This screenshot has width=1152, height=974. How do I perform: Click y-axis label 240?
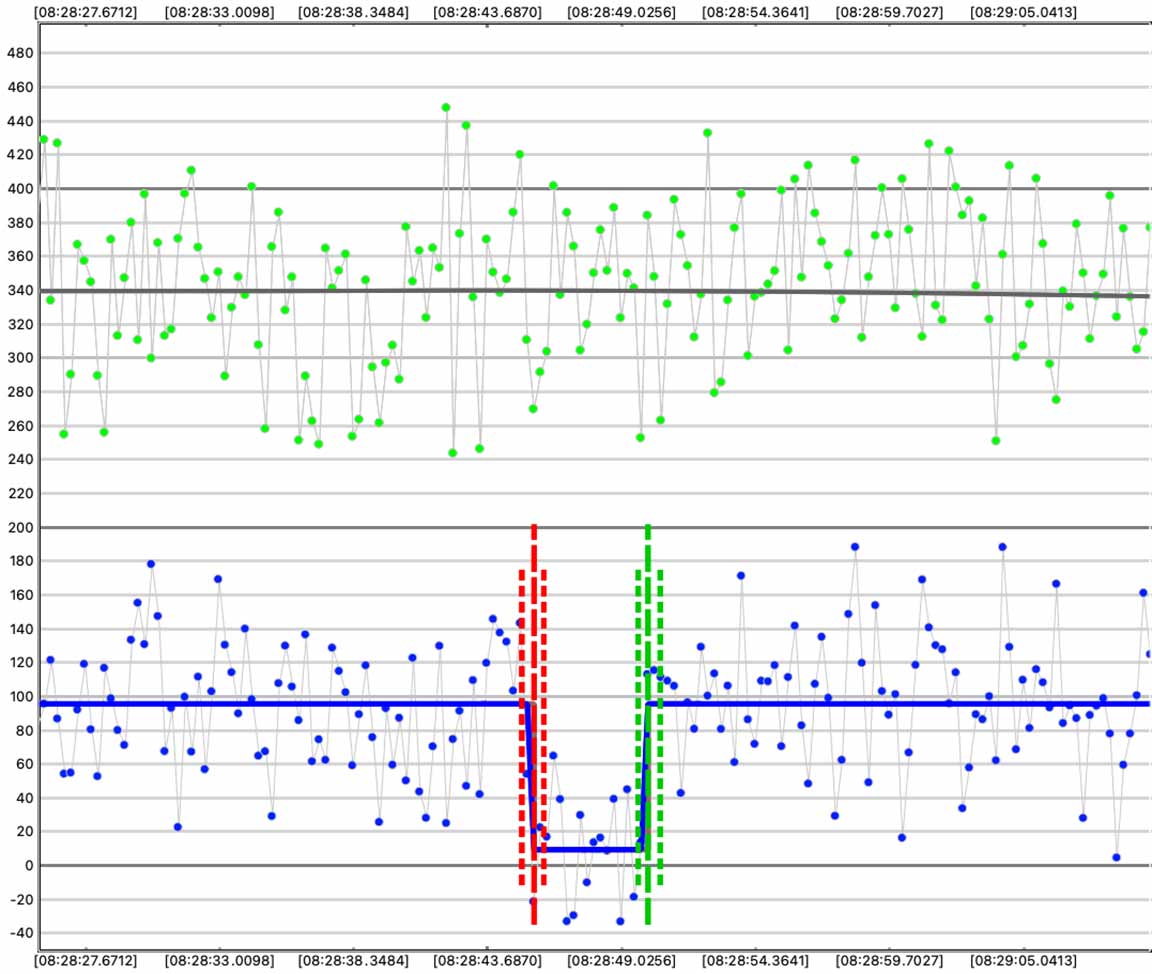[x=20, y=459]
